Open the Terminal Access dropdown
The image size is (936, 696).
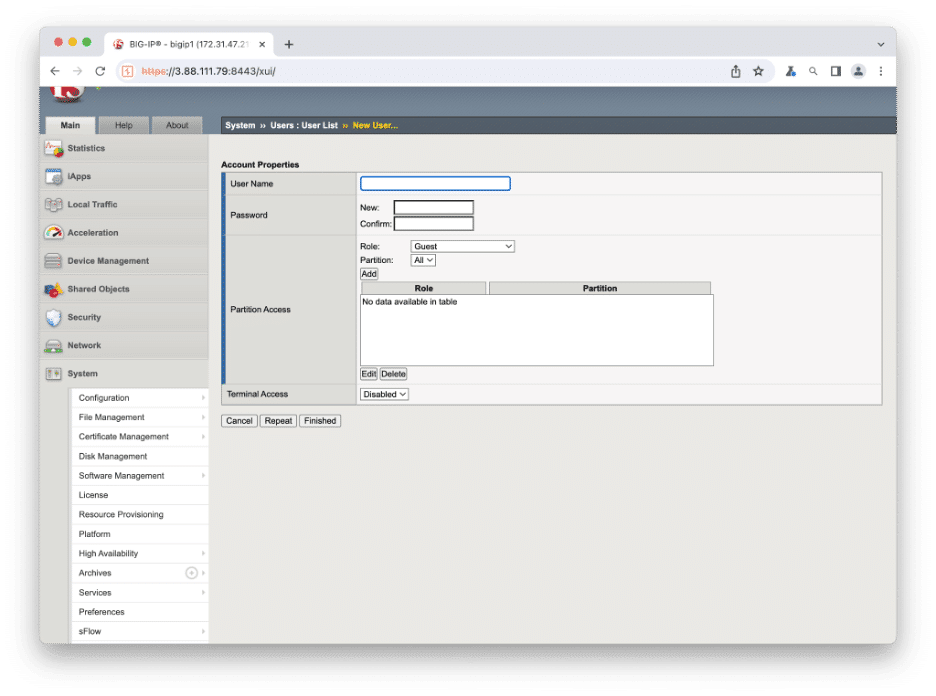point(384,395)
